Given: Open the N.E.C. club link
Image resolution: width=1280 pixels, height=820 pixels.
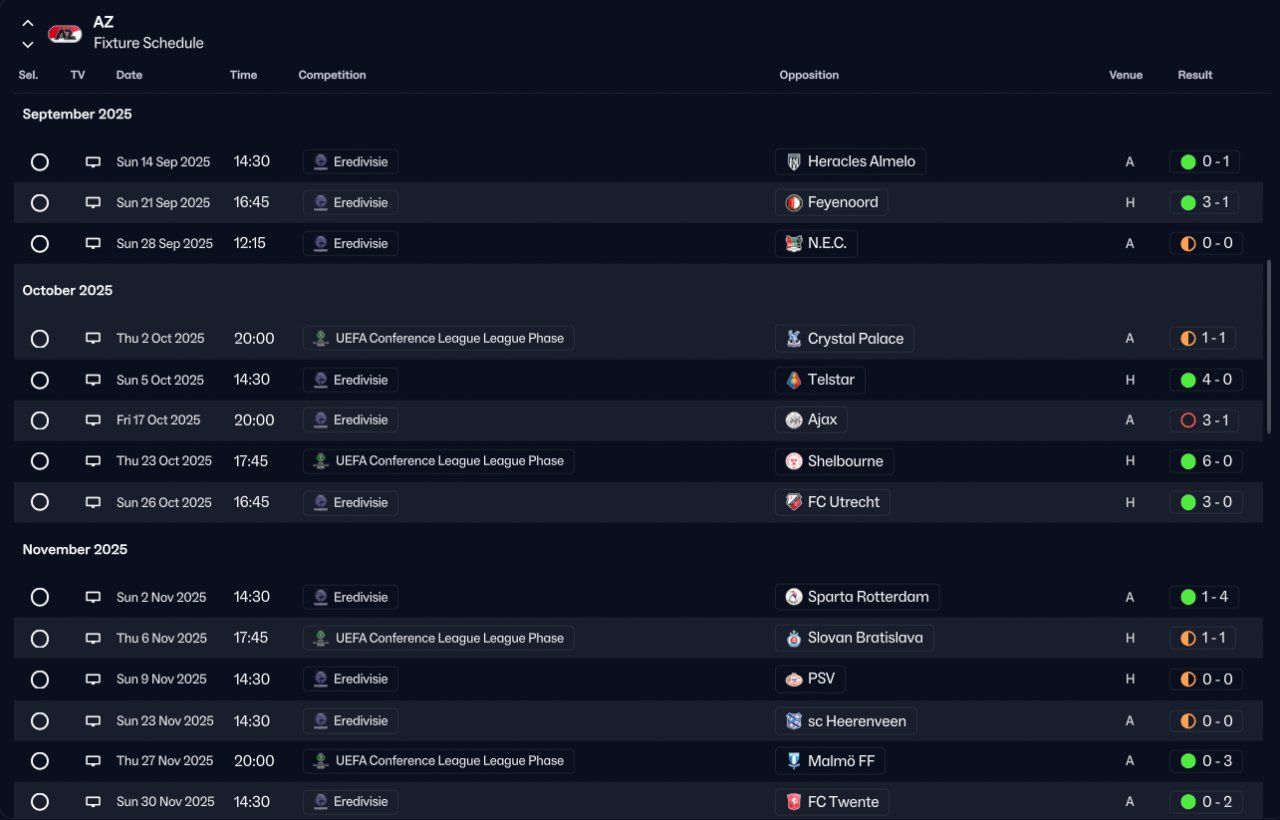Looking at the screenshot, I should 817,244.
